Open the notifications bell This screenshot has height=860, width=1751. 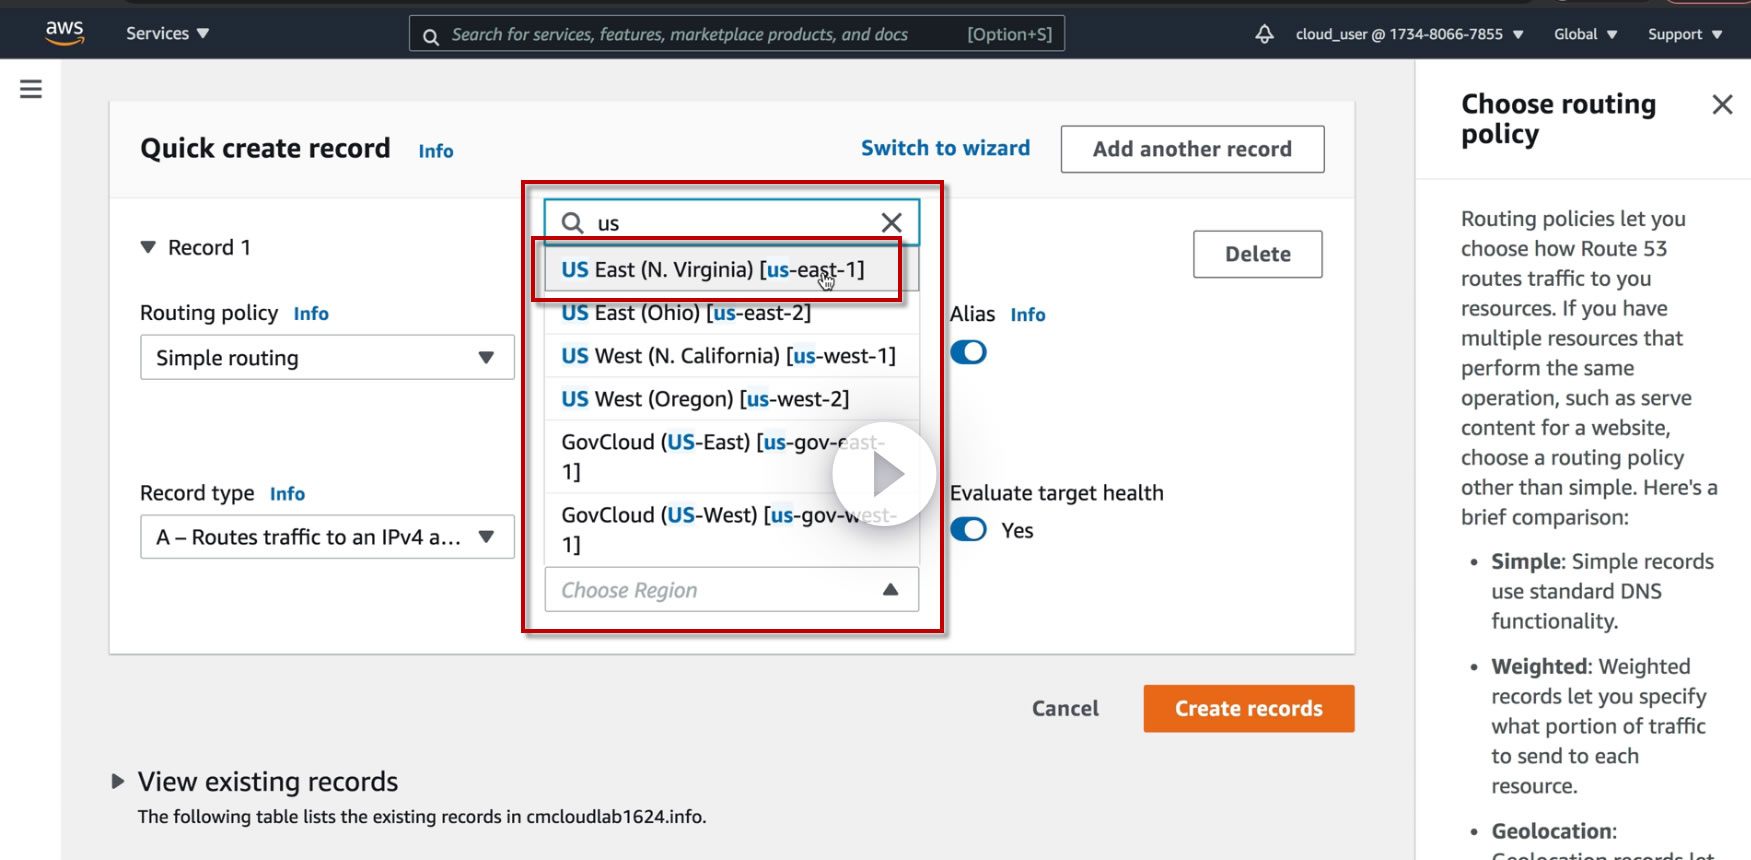(x=1264, y=34)
